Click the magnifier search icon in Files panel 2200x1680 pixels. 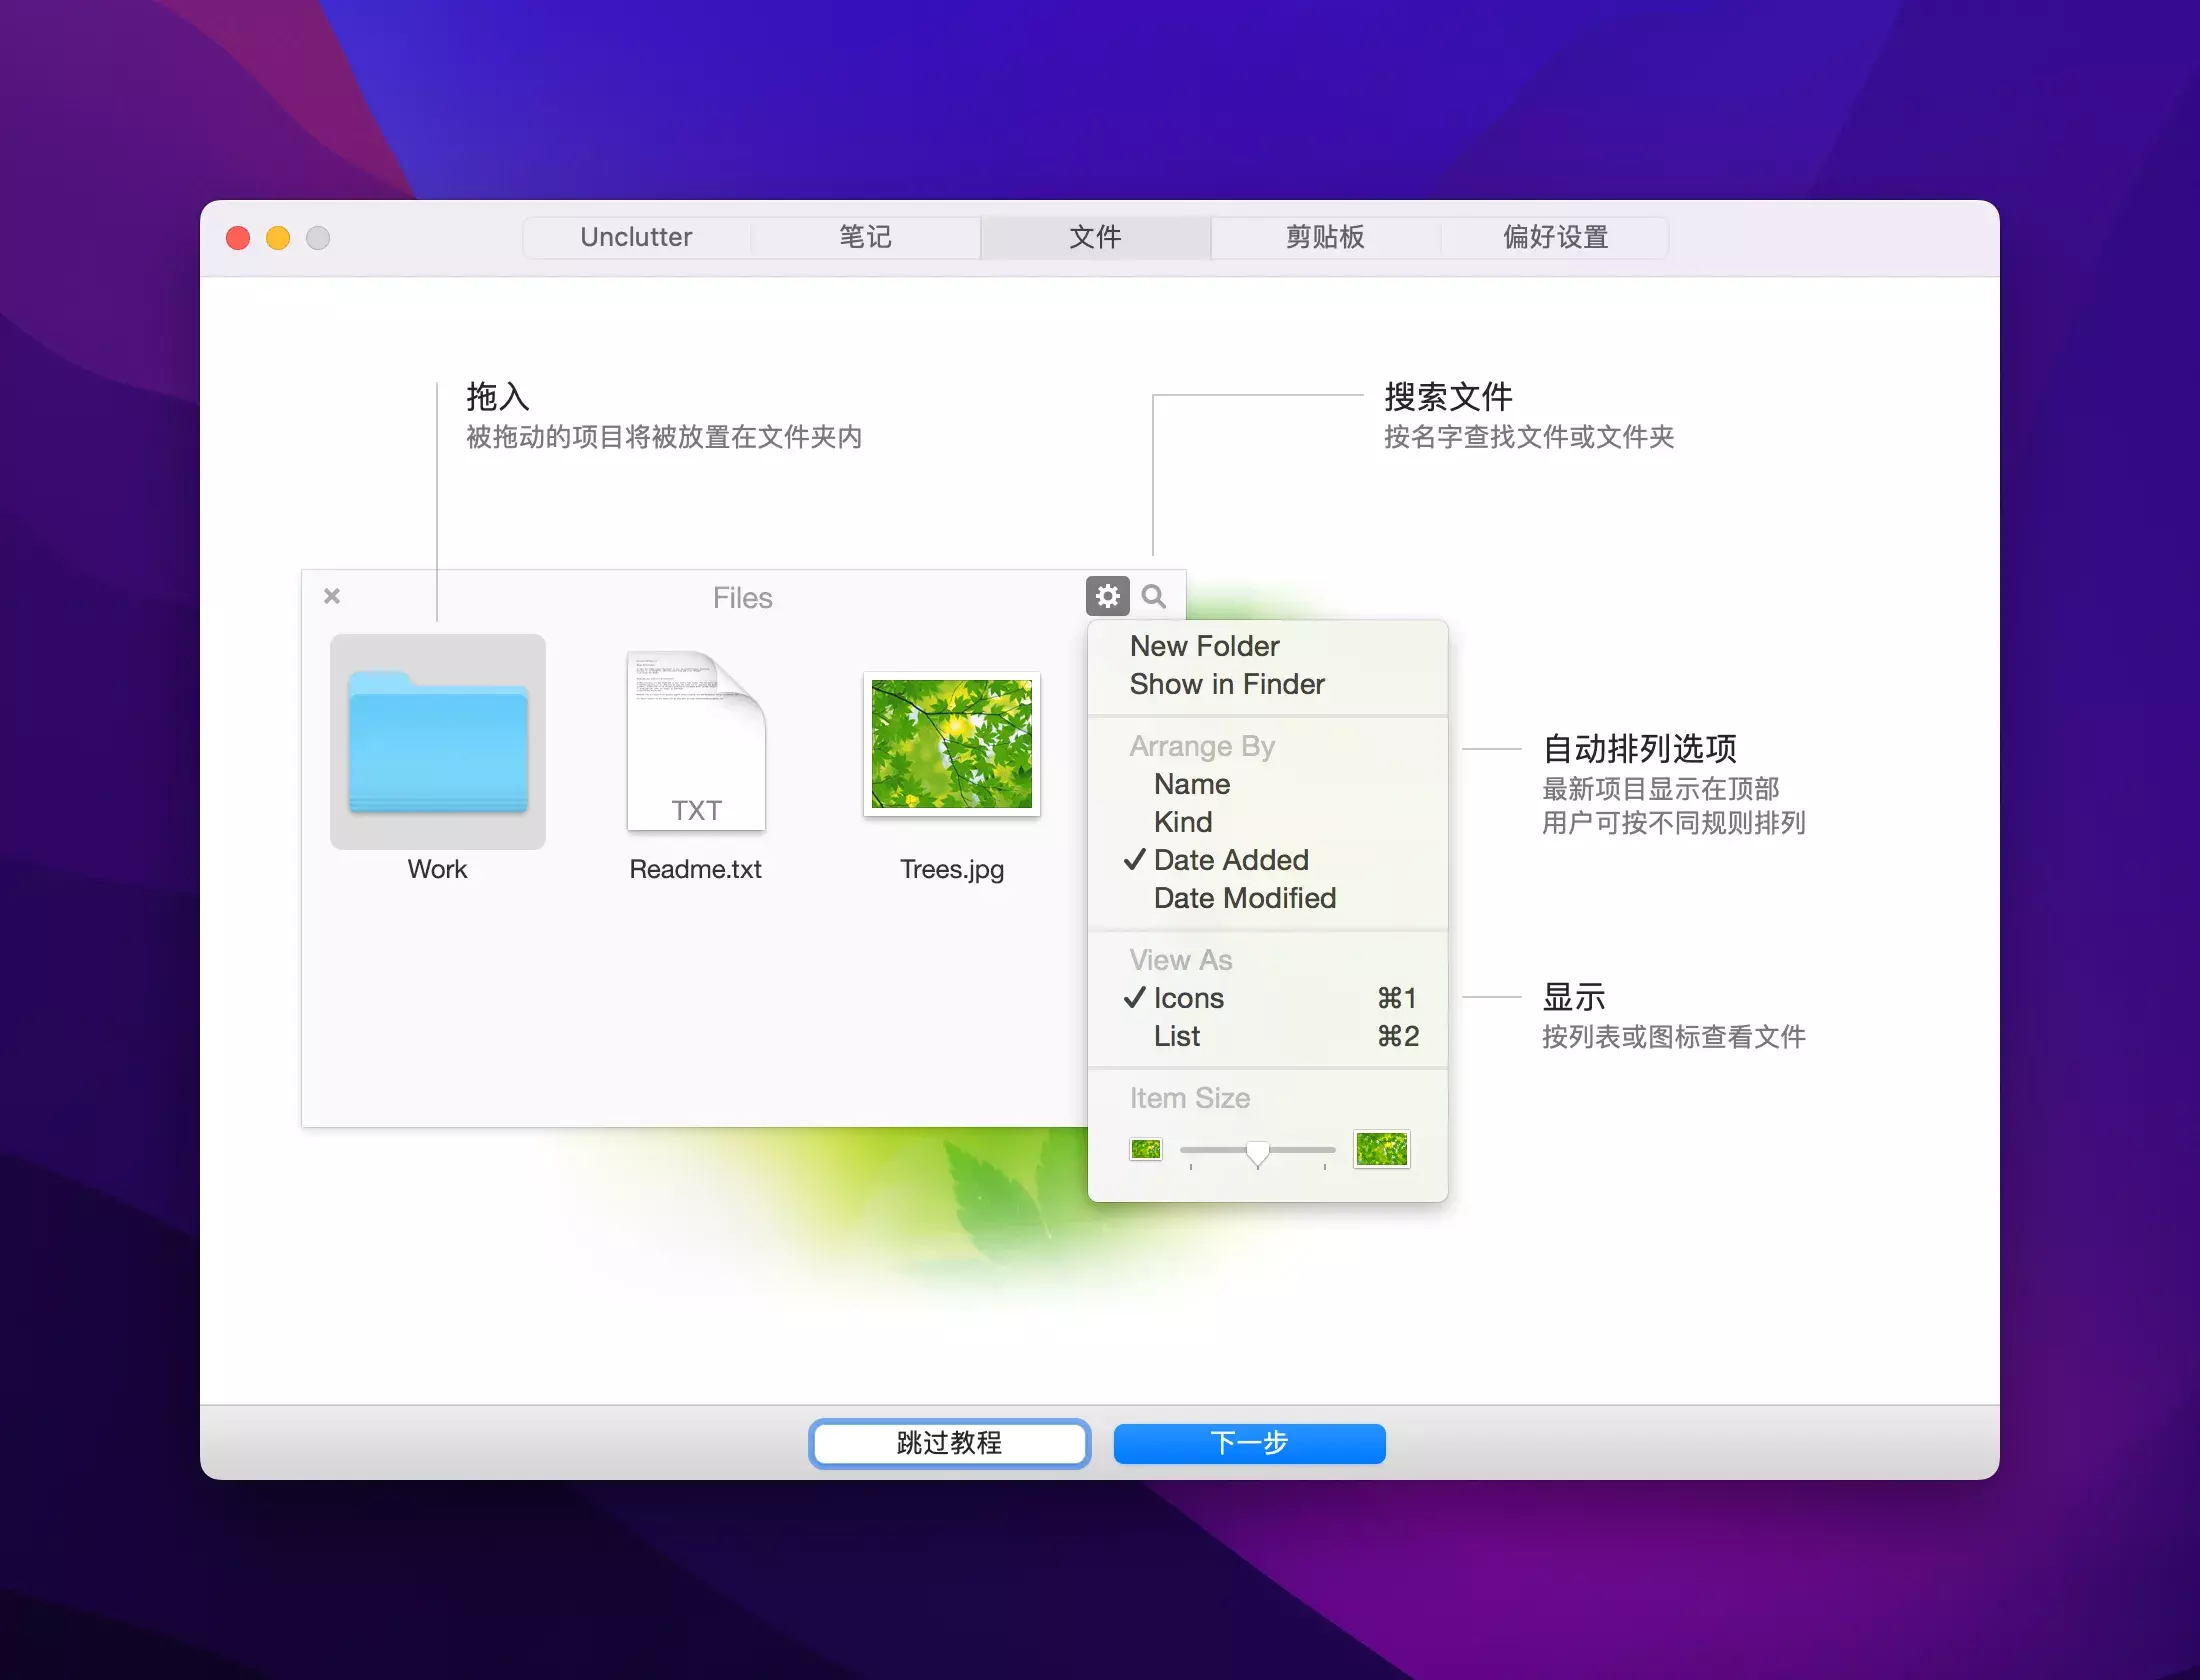[x=1153, y=596]
